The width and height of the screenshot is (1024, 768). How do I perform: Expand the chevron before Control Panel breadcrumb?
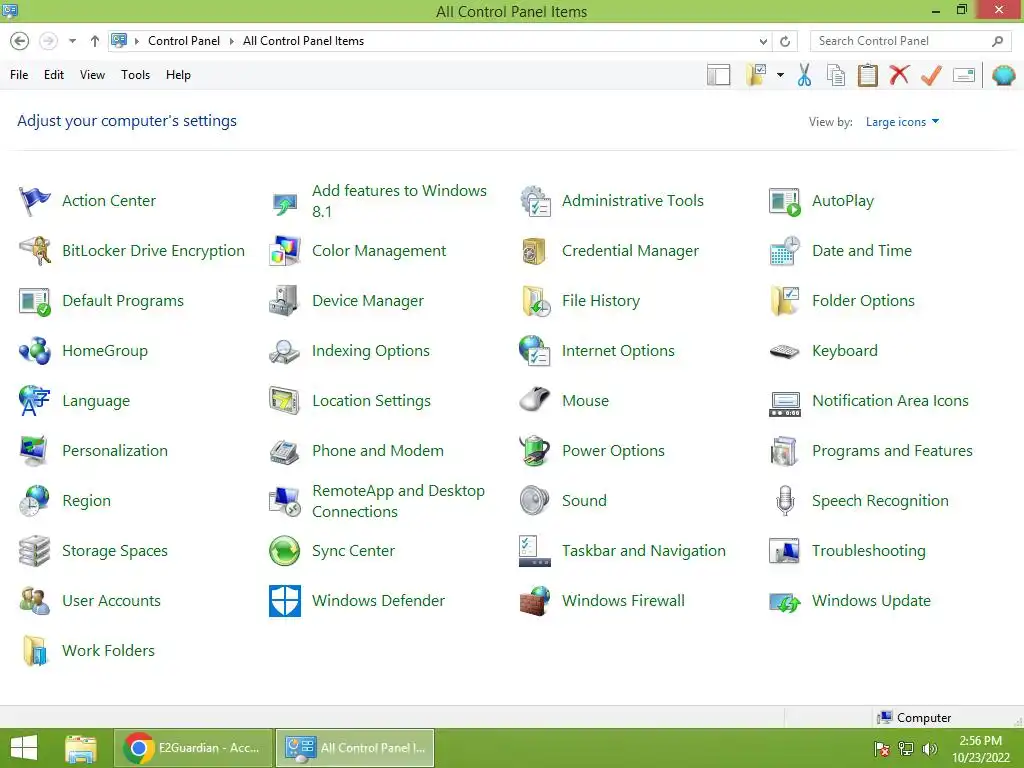[137, 41]
